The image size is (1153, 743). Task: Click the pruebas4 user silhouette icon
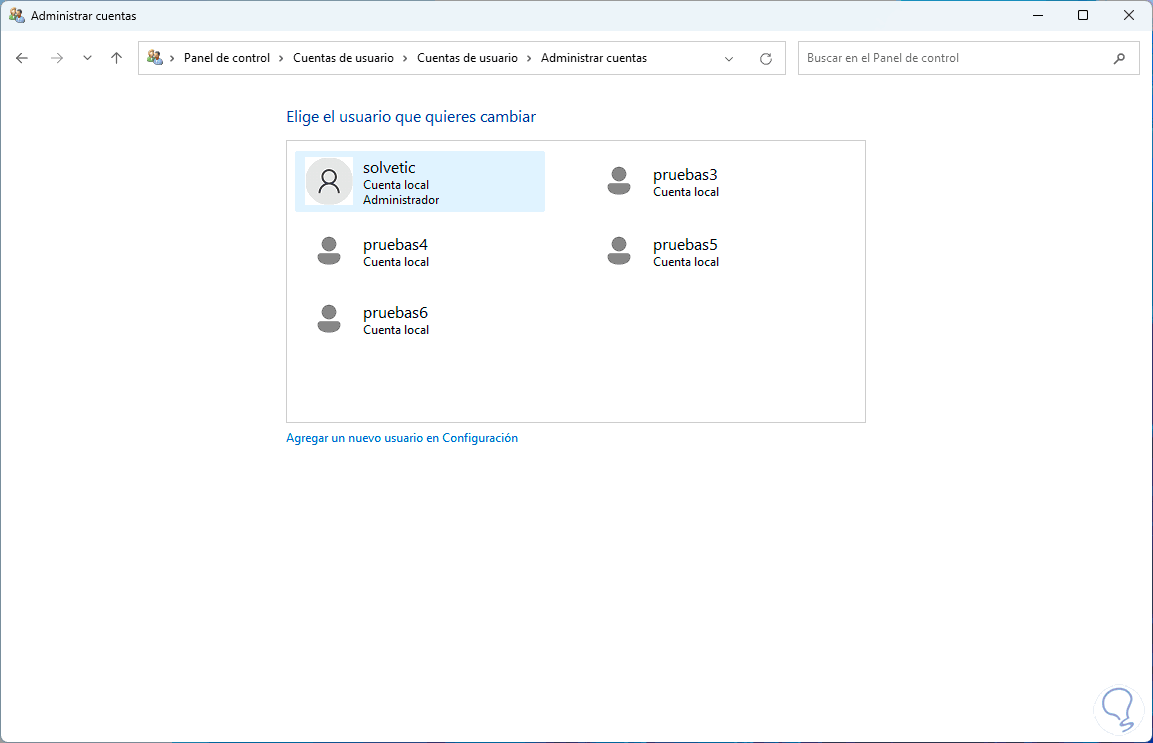coord(329,251)
